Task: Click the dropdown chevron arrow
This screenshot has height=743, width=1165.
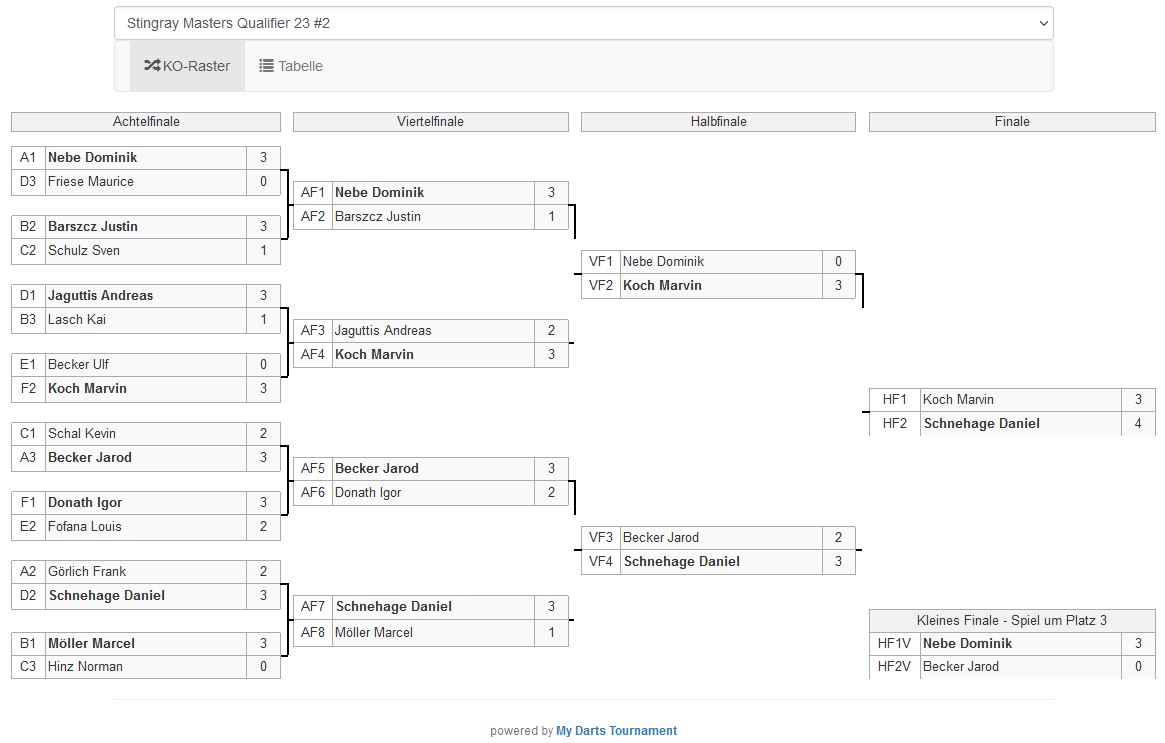Action: (x=1043, y=23)
